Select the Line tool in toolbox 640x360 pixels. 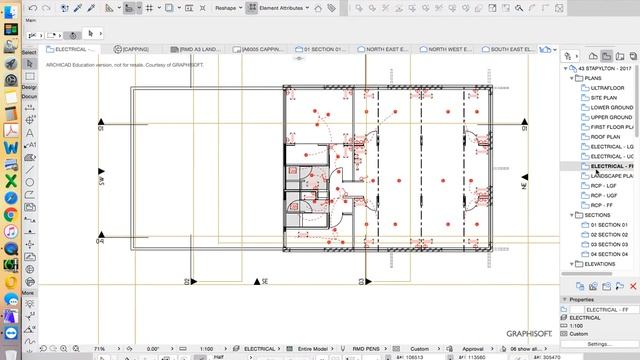(x=29, y=170)
